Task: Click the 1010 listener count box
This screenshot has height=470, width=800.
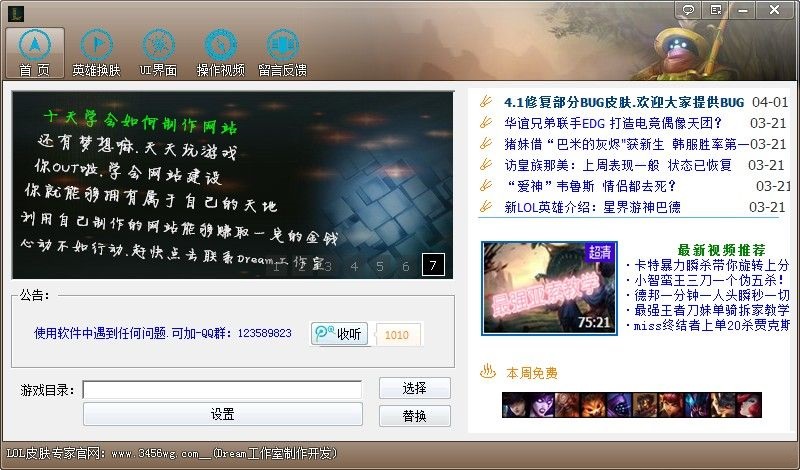Action: click(x=397, y=335)
